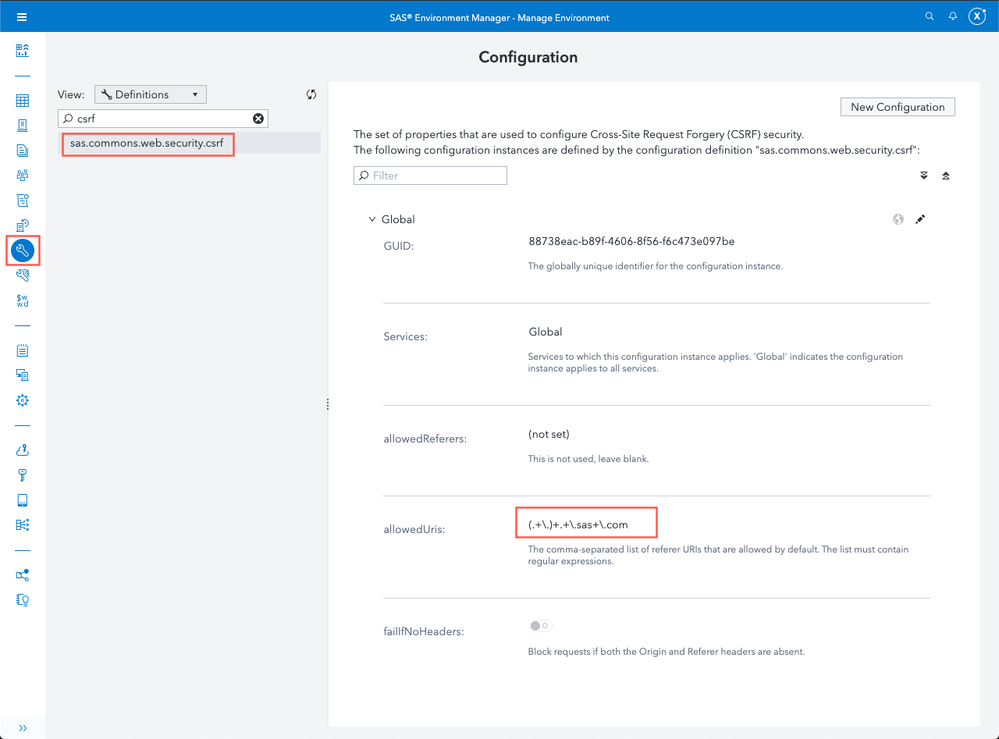Select sas.commons.web.security.csrf definition
Viewport: 999px width, 739px height.
pos(147,144)
